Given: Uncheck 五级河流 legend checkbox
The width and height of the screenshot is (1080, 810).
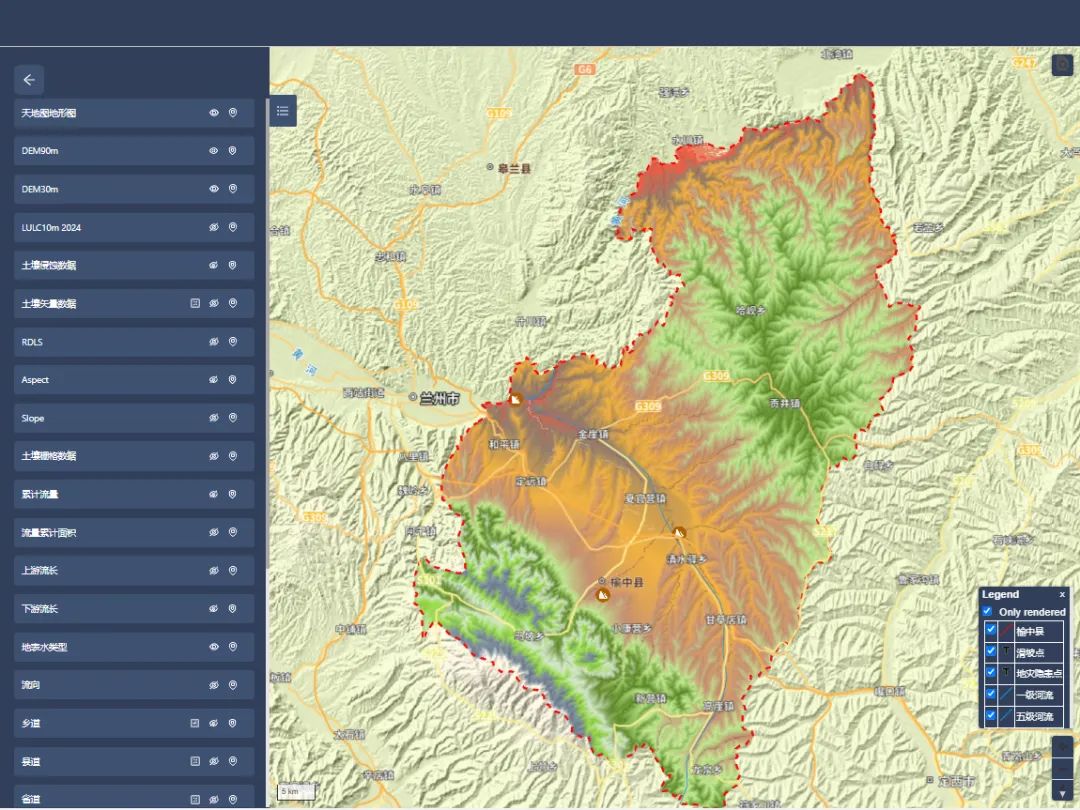Looking at the screenshot, I should 991,715.
